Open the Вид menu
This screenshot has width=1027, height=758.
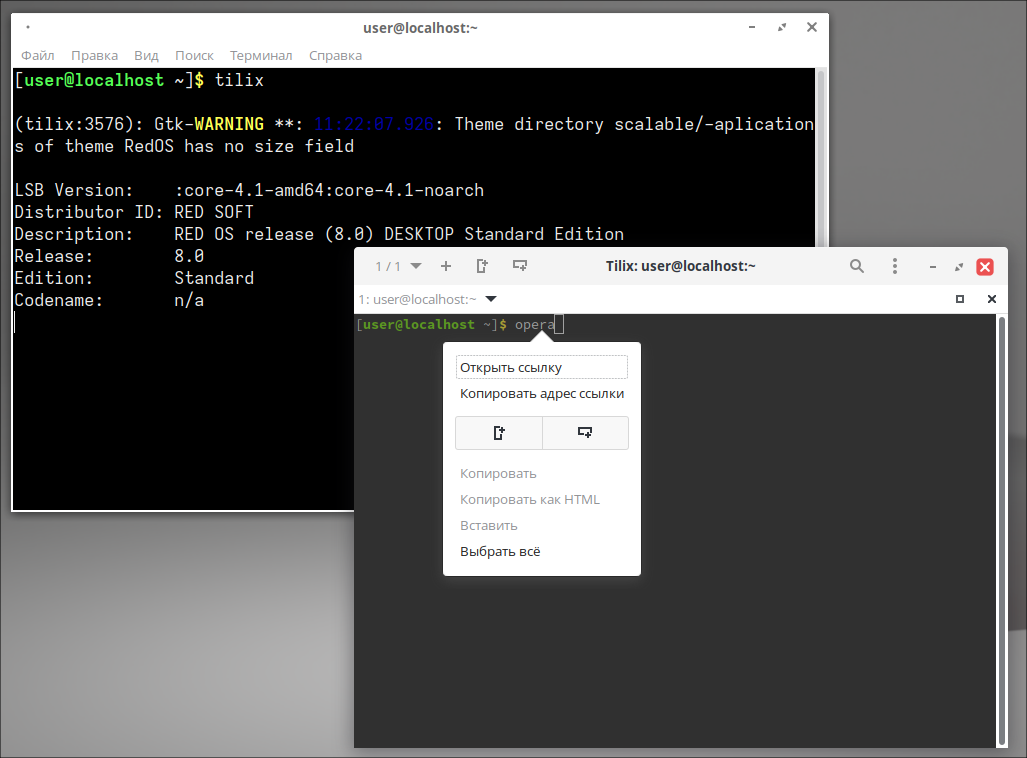pyautogui.click(x=146, y=56)
